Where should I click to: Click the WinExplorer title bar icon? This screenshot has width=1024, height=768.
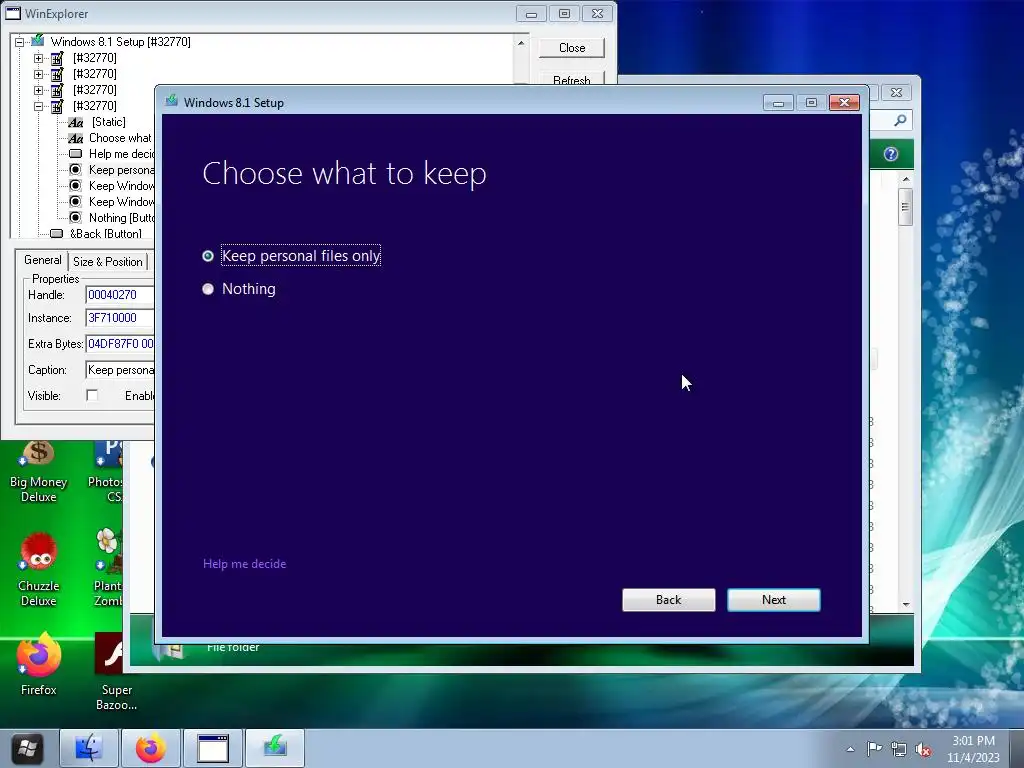12,13
